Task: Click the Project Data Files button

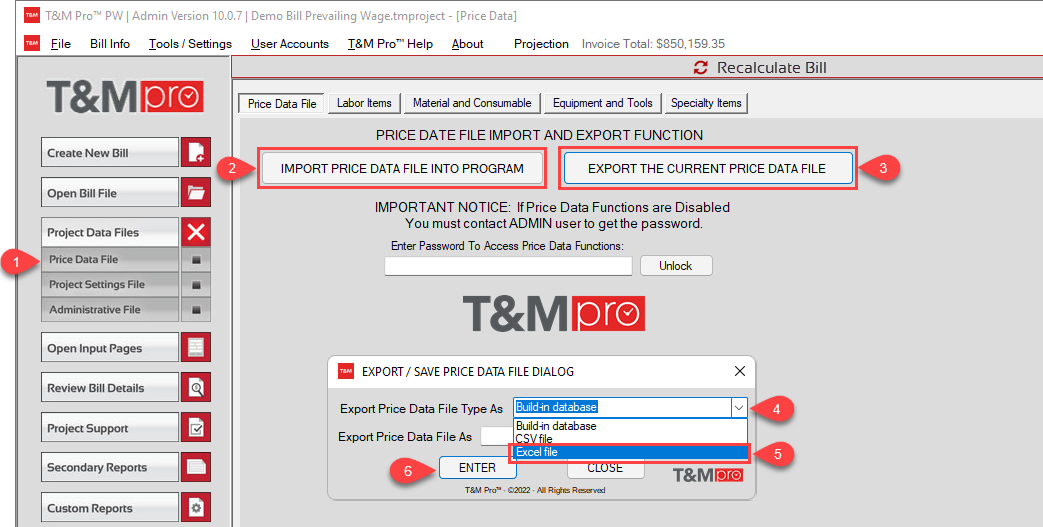Action: coord(110,232)
